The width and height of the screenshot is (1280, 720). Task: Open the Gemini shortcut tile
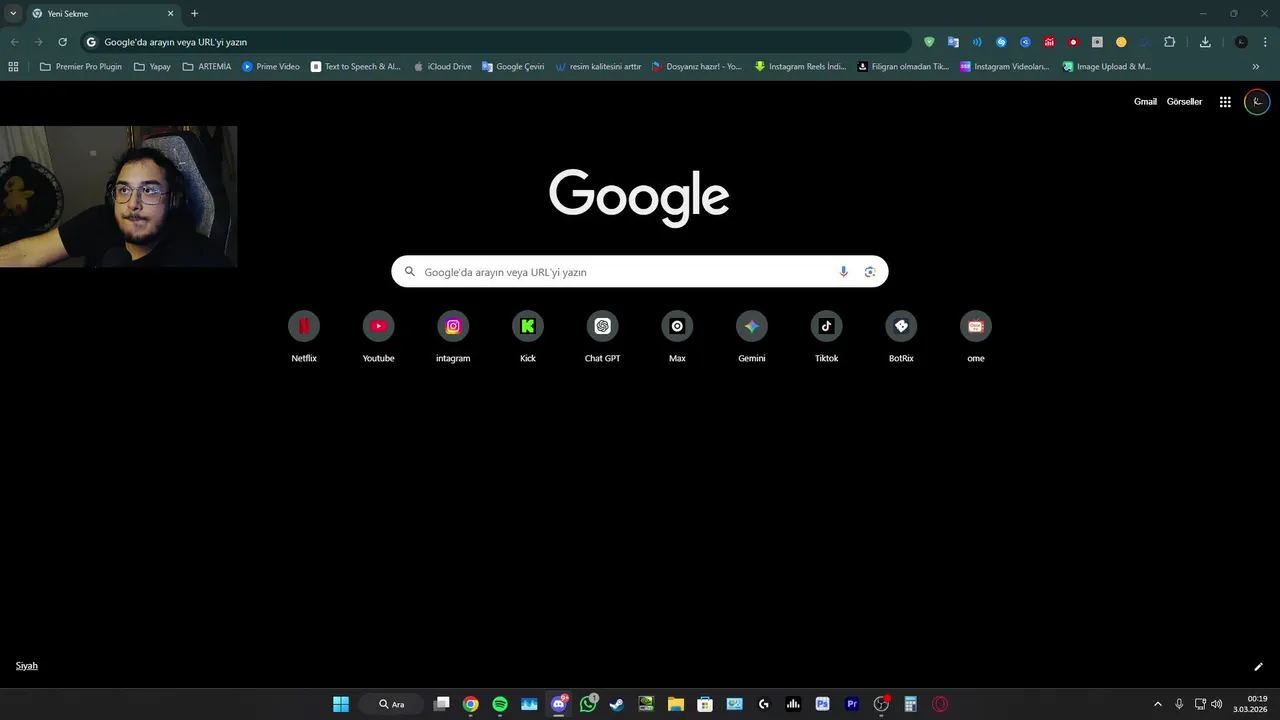(752, 337)
